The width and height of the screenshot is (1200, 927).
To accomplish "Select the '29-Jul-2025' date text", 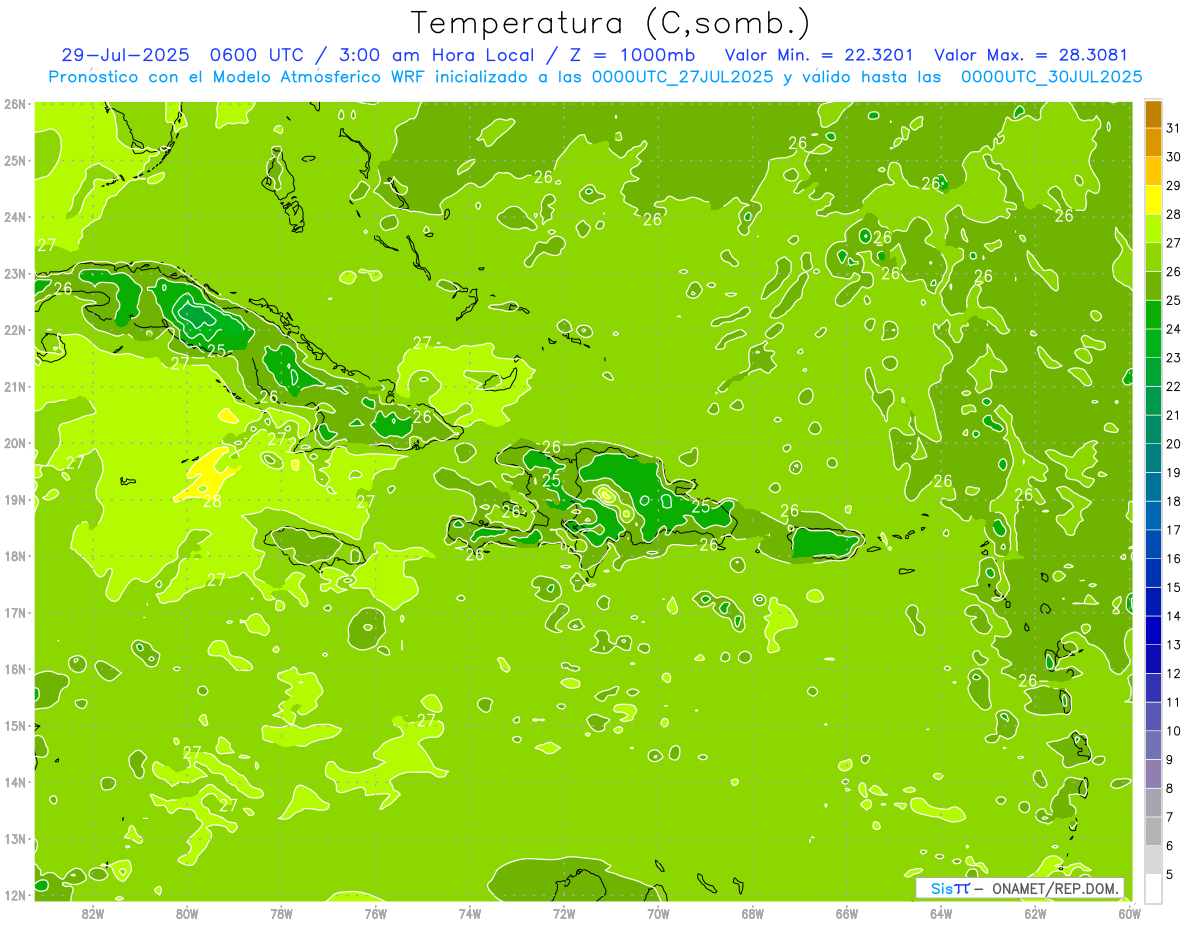I will tap(124, 55).
